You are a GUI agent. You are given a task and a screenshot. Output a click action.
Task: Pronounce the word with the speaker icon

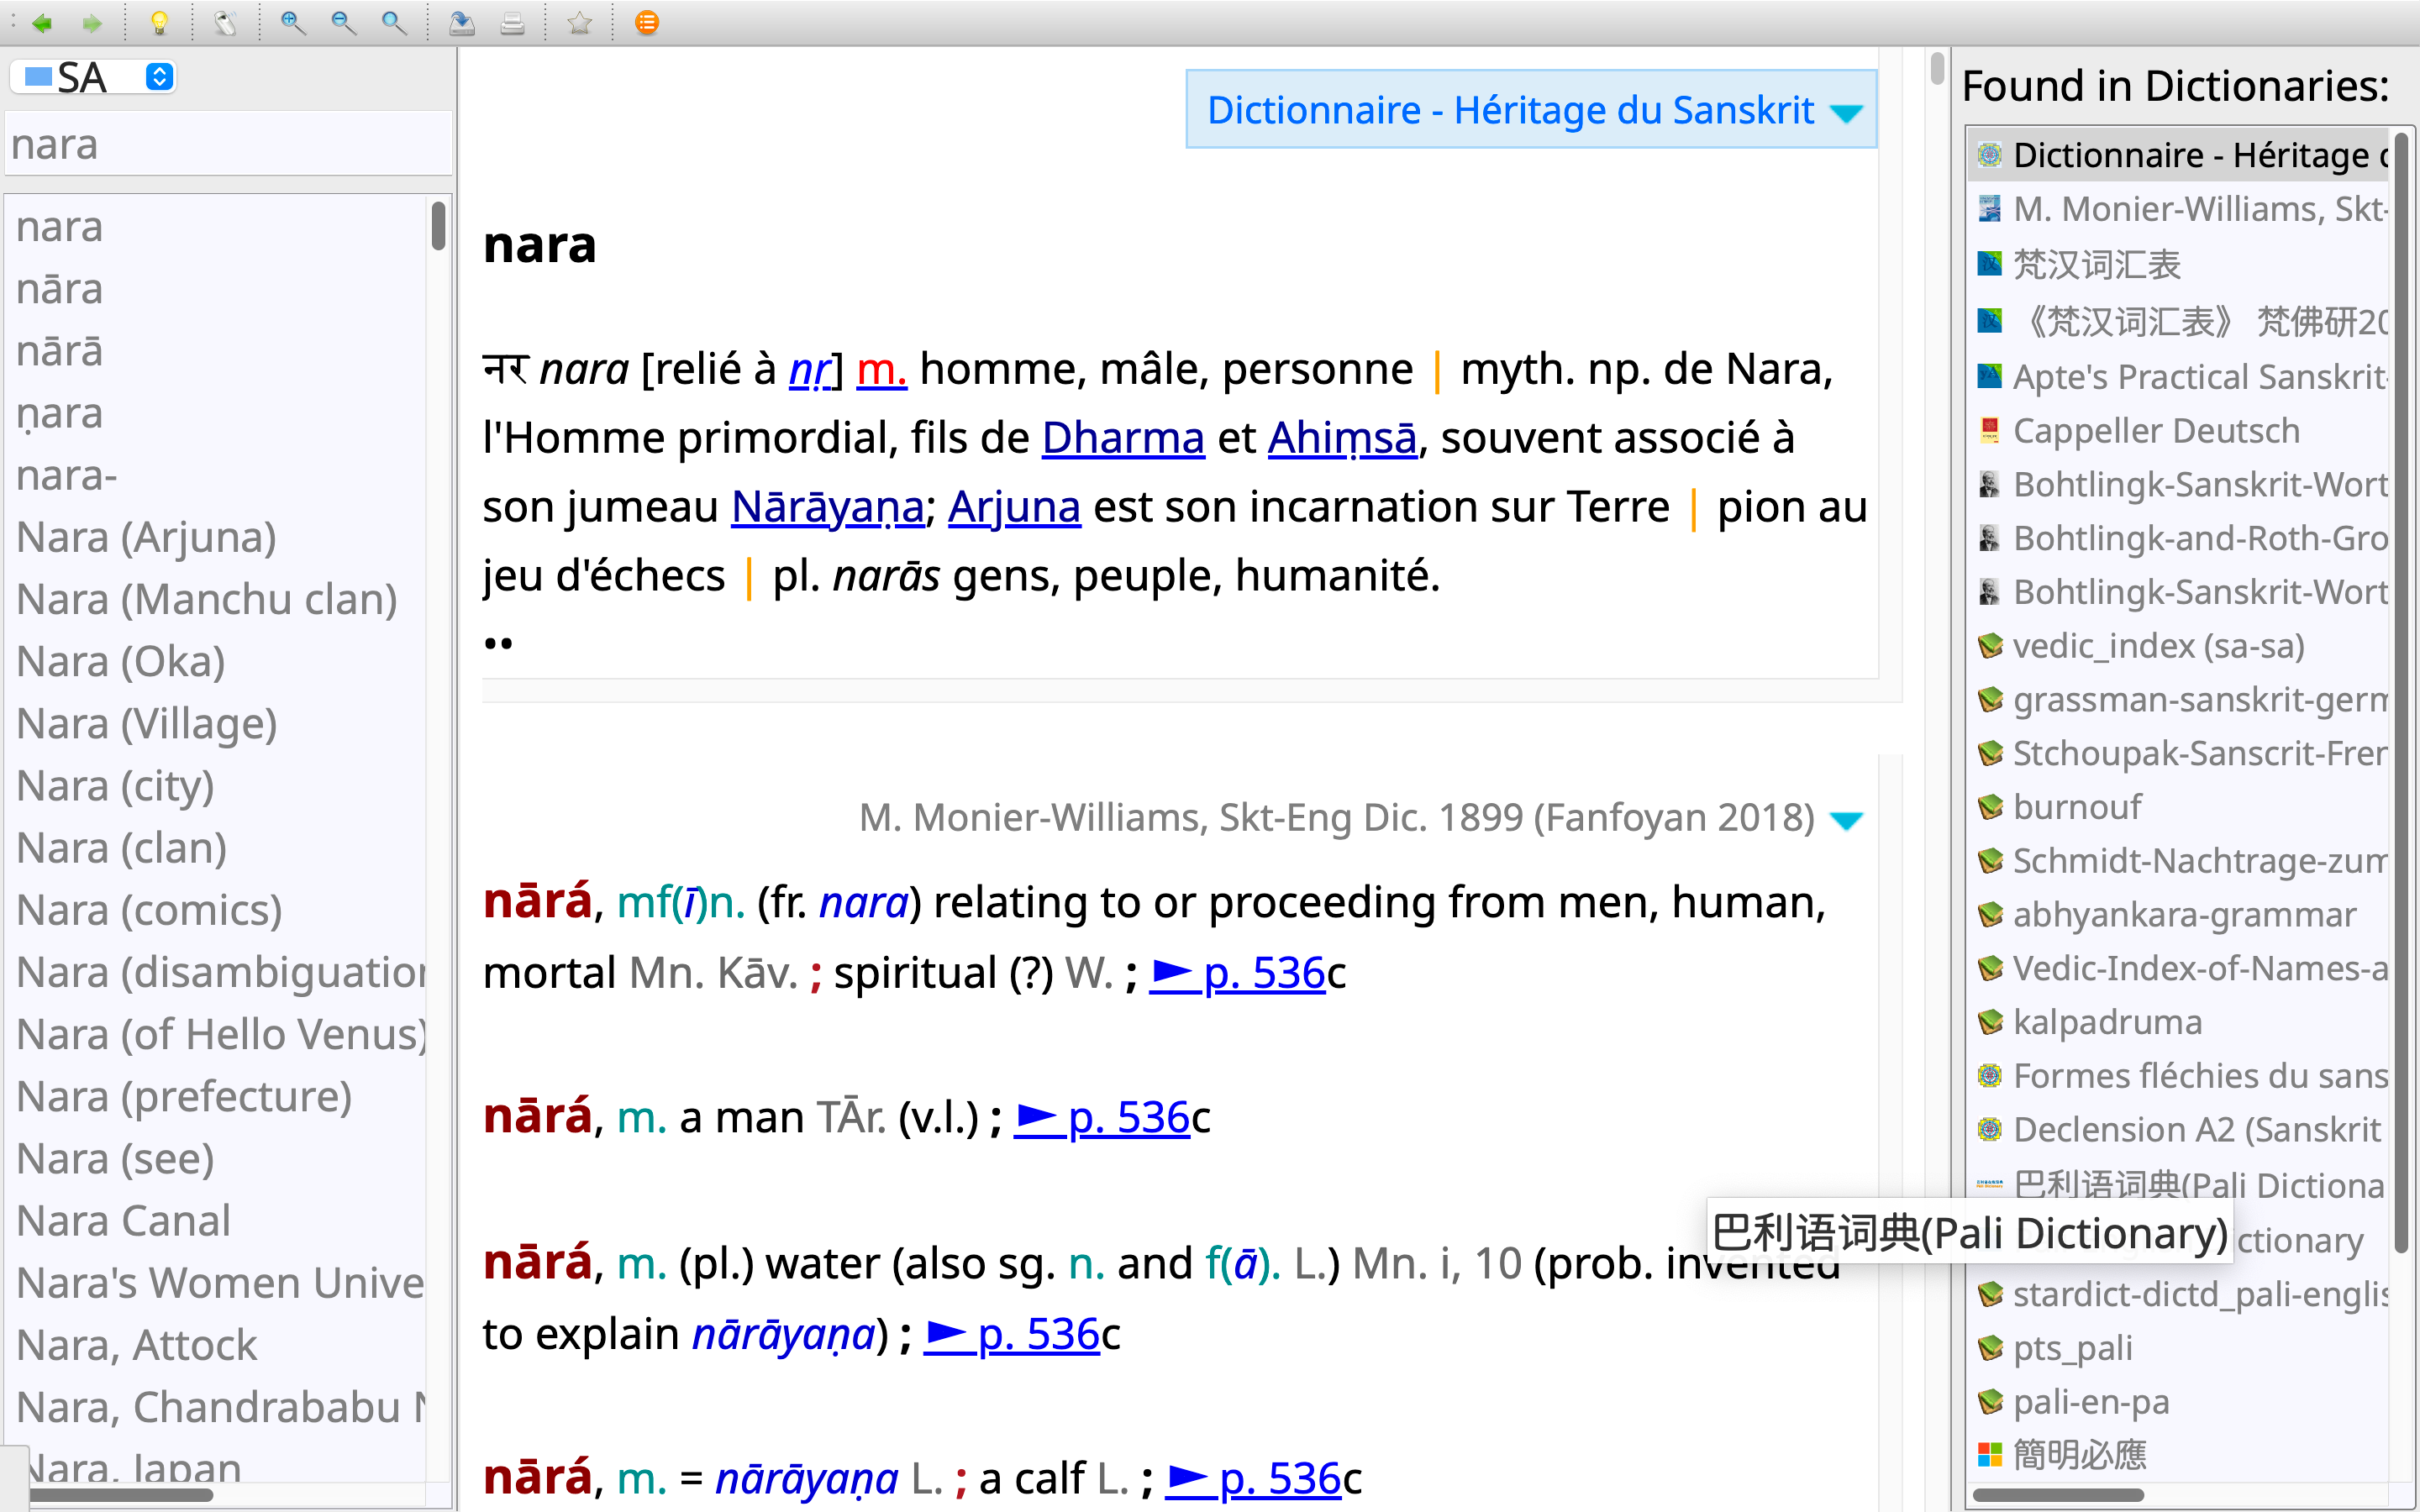point(226,23)
